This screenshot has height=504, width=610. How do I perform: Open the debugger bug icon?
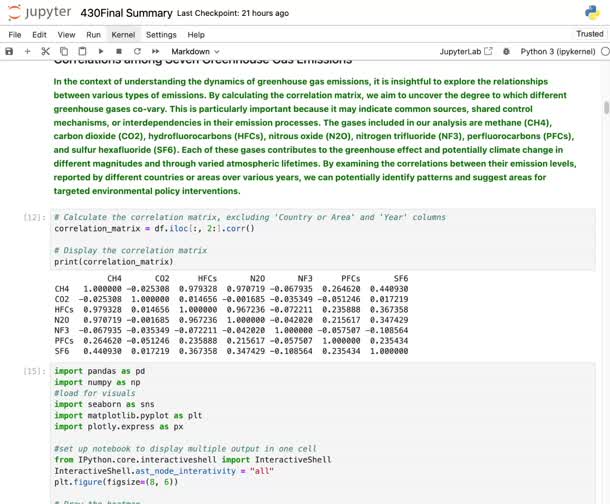coord(510,51)
